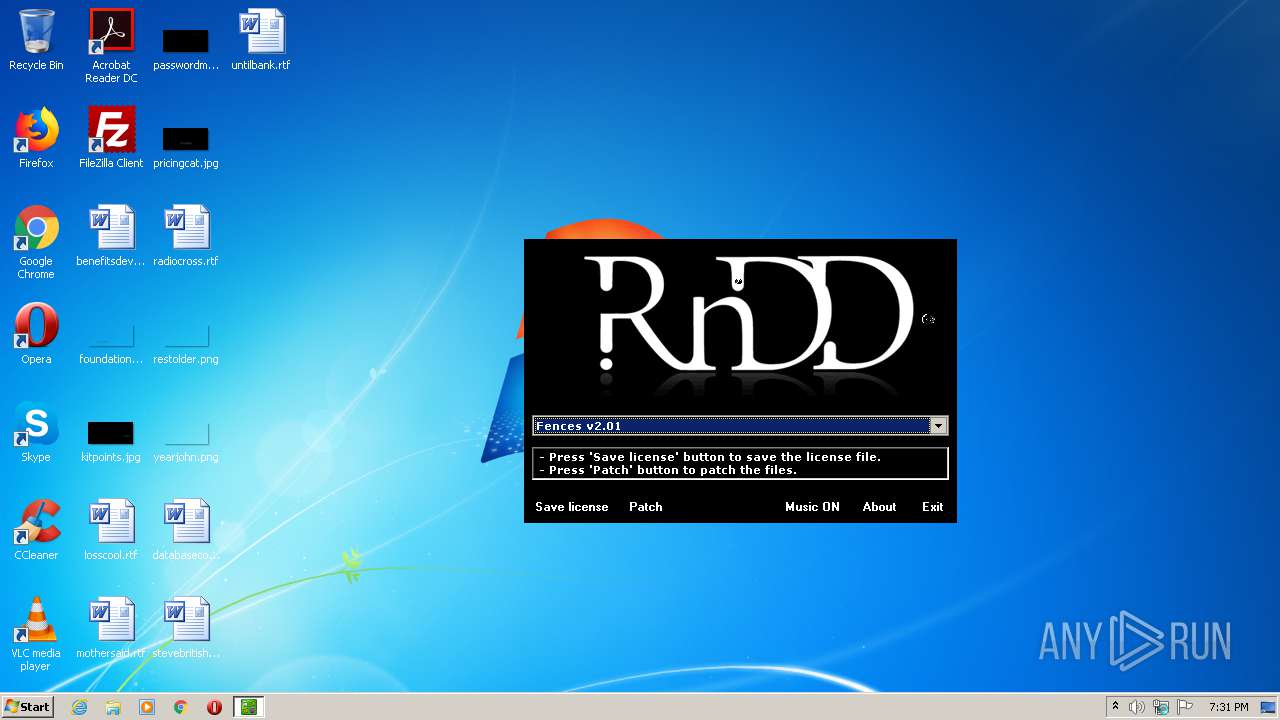
Task: Open Action Center flag icon
Action: (1186, 707)
